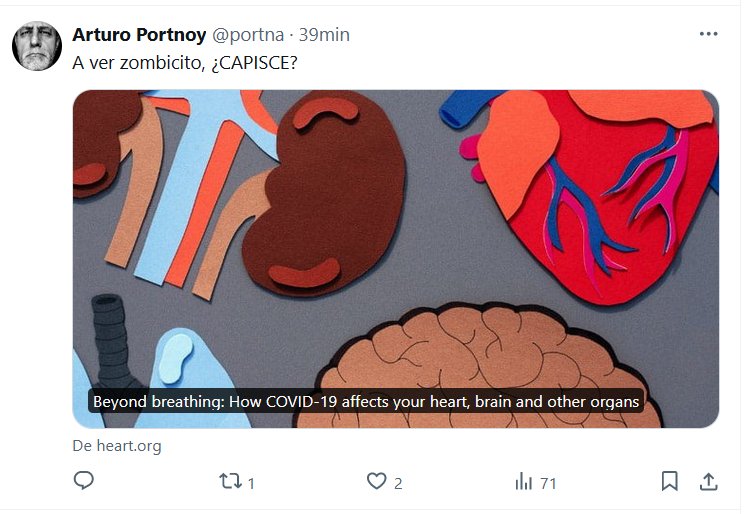Repost this tweet using the retweet icon

(230, 482)
